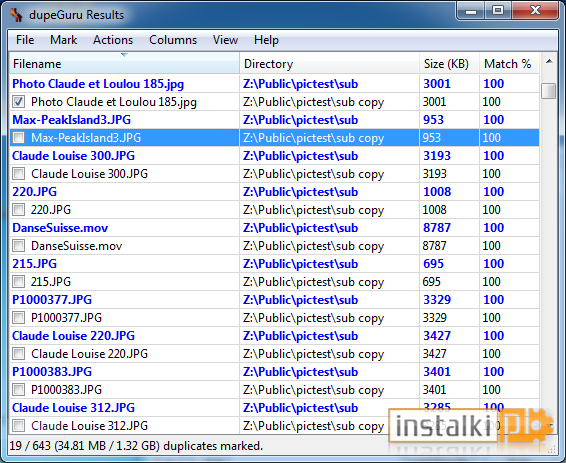566x463 pixels.
Task: Sort by the Match % column header
Action: coord(509,64)
